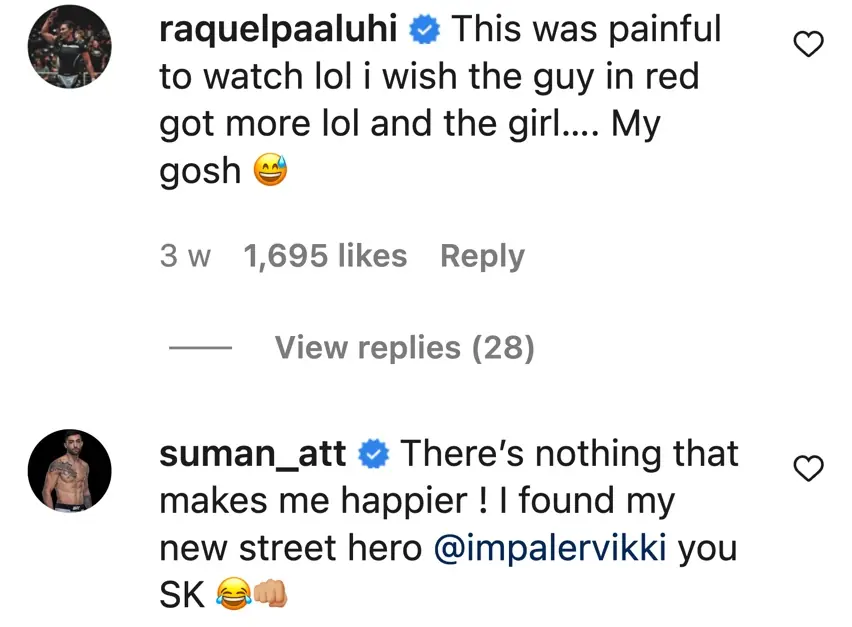Expand View replies (28)
The width and height of the screenshot is (852, 627).
point(404,347)
